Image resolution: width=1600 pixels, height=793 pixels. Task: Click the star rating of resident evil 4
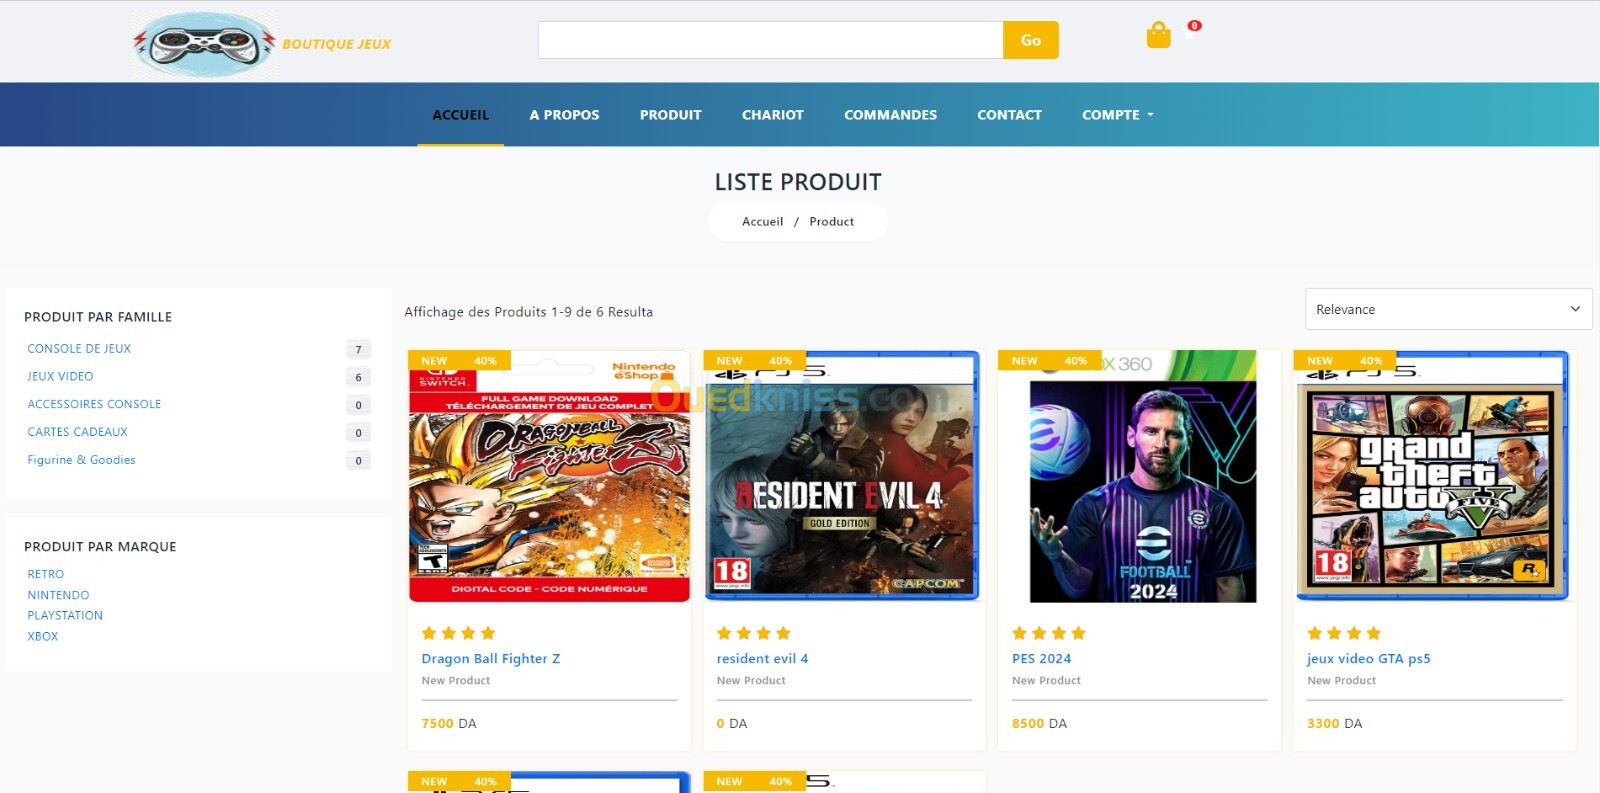(754, 633)
